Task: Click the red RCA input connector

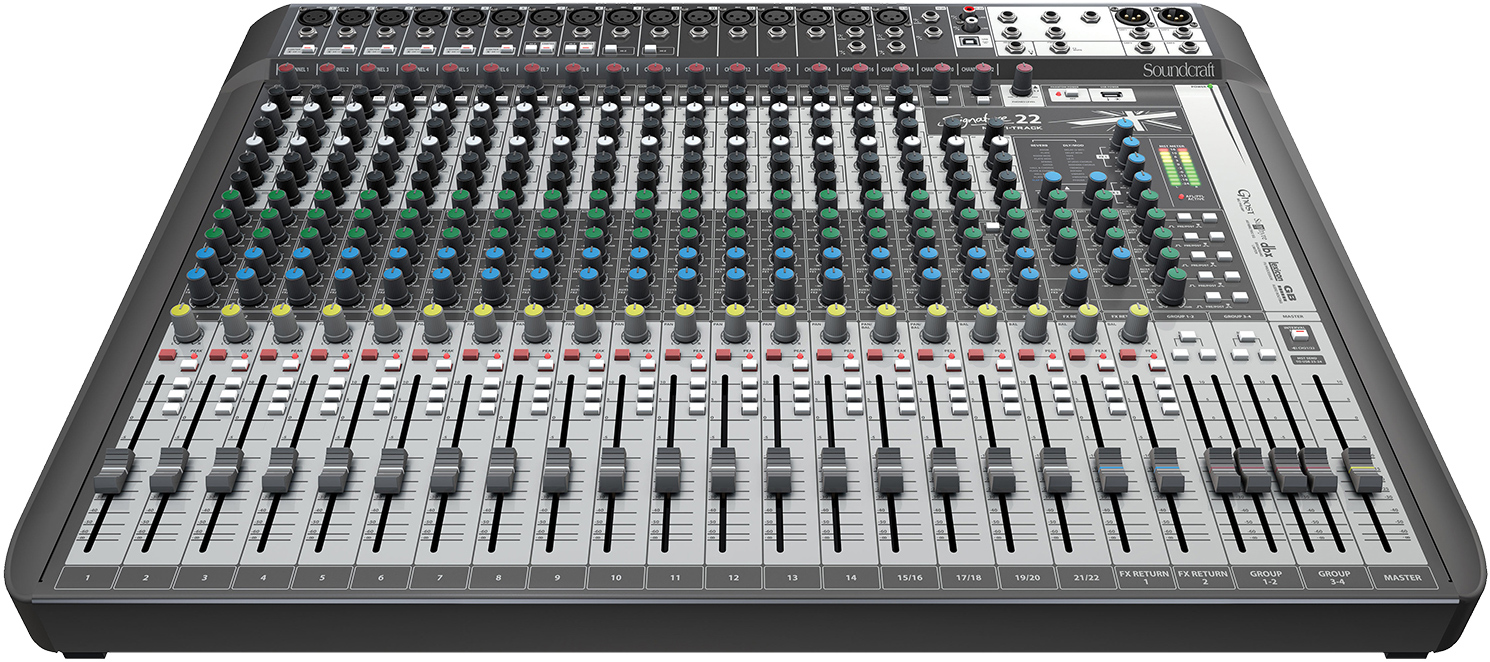Action: [x=969, y=8]
